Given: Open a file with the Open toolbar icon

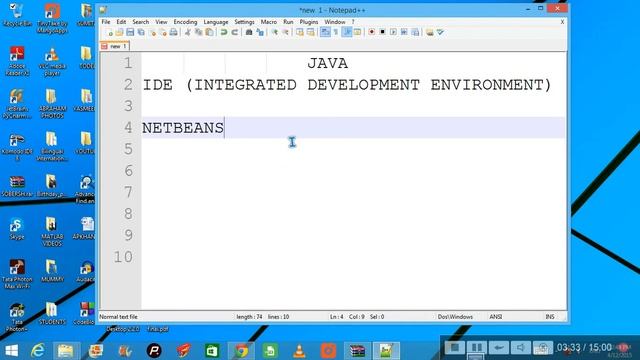Looking at the screenshot, I should [x=119, y=32].
